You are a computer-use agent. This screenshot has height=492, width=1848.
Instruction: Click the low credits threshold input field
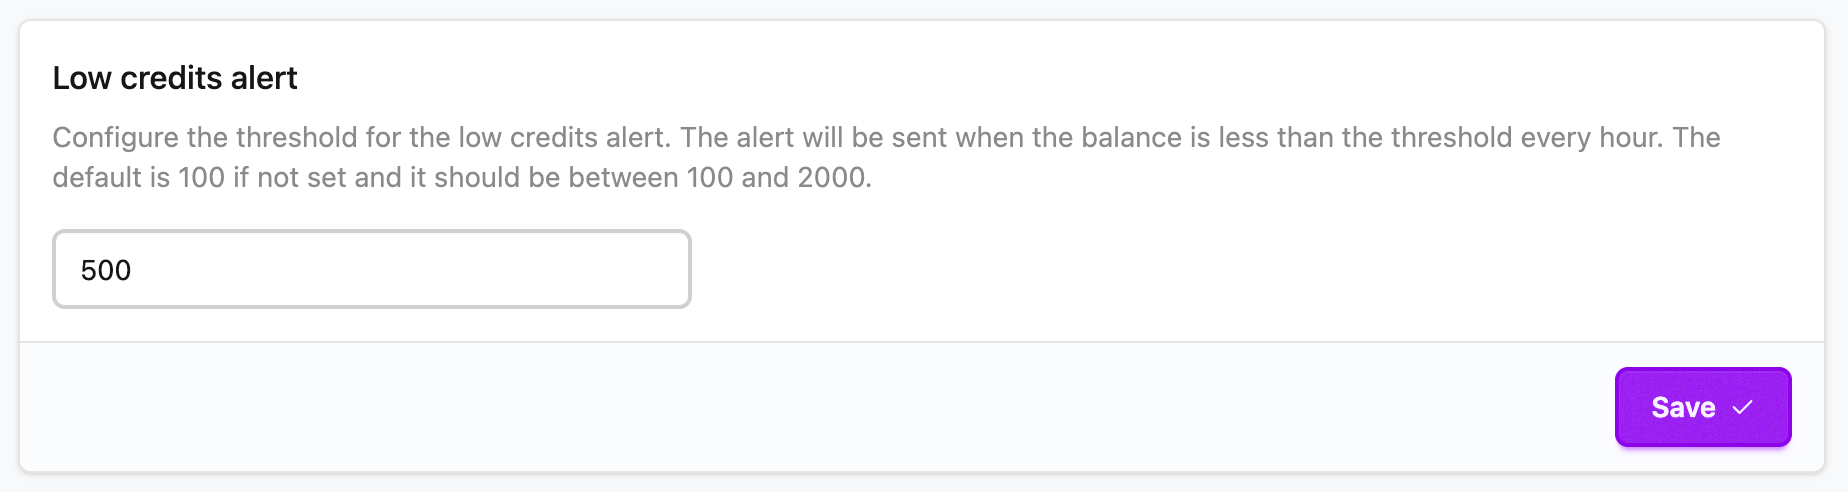pyautogui.click(x=371, y=269)
